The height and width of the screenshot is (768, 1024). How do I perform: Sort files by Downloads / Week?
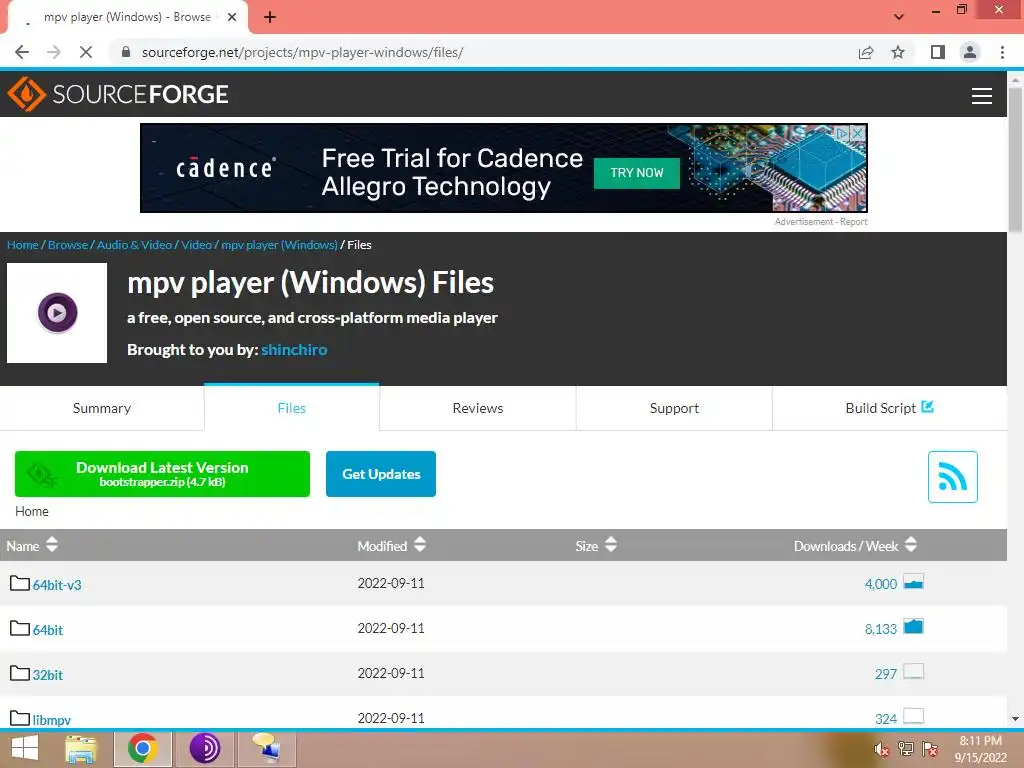point(856,545)
